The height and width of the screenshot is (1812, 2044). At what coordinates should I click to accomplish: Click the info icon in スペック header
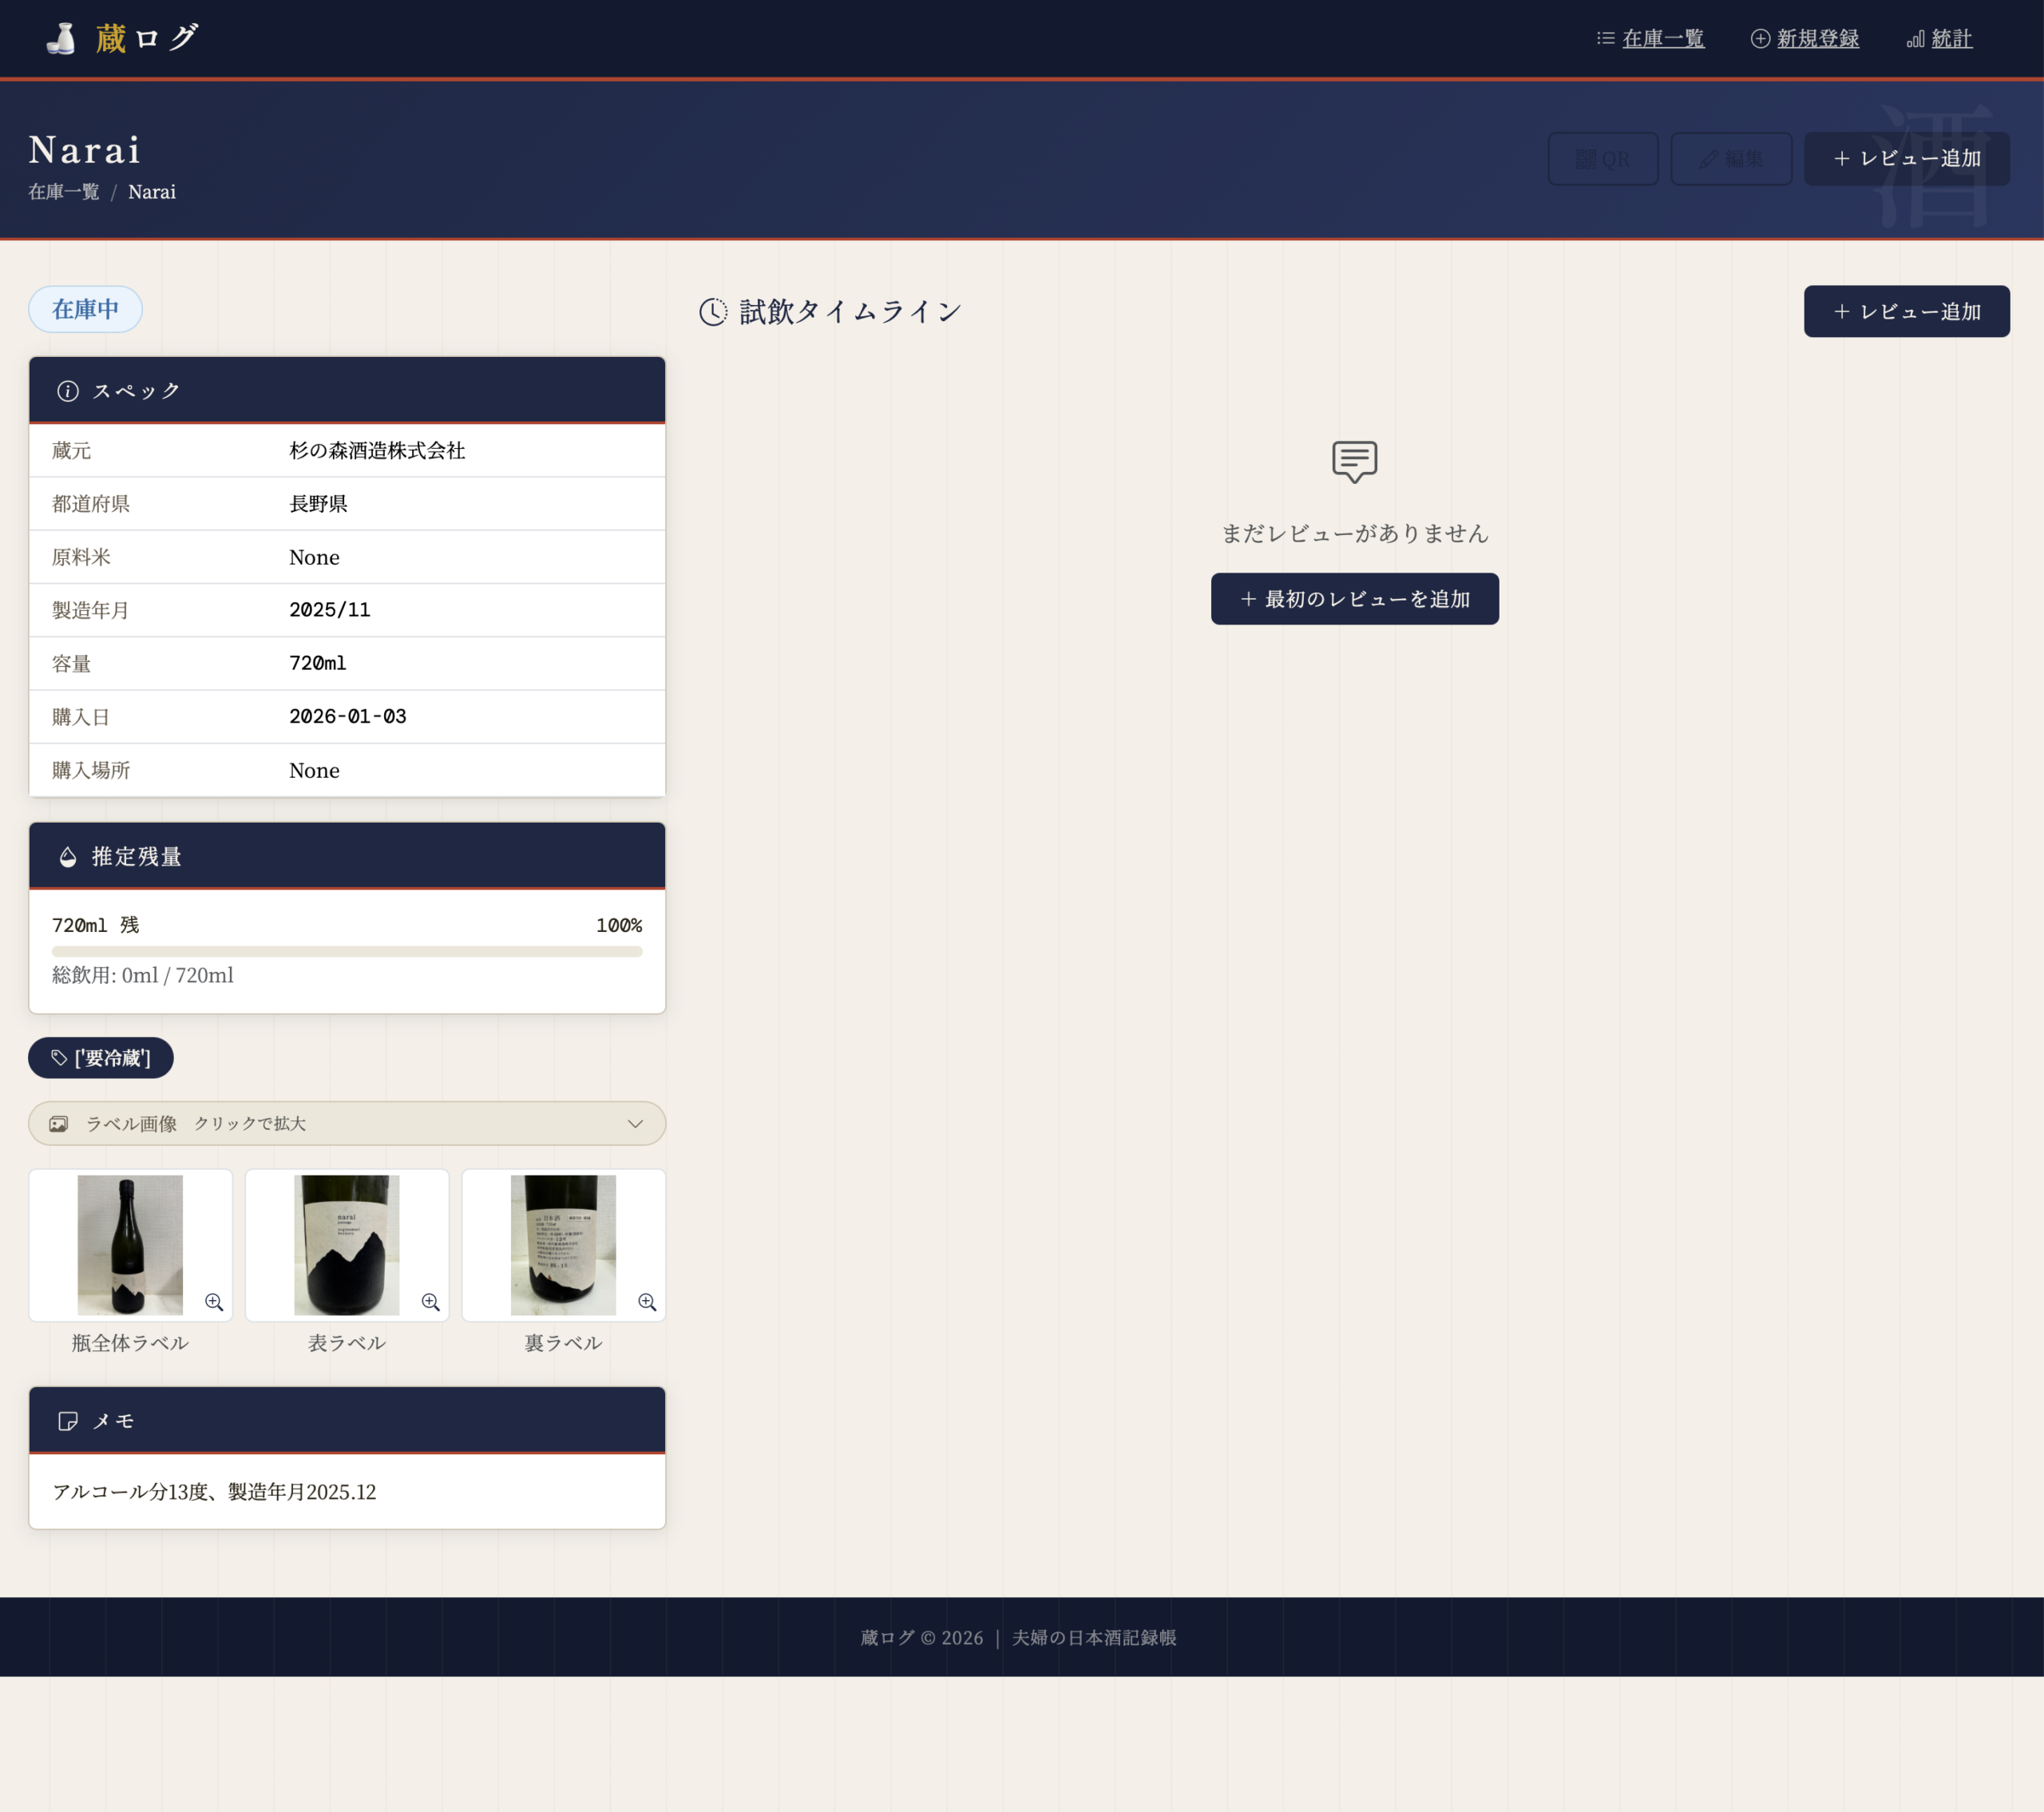pos(68,391)
